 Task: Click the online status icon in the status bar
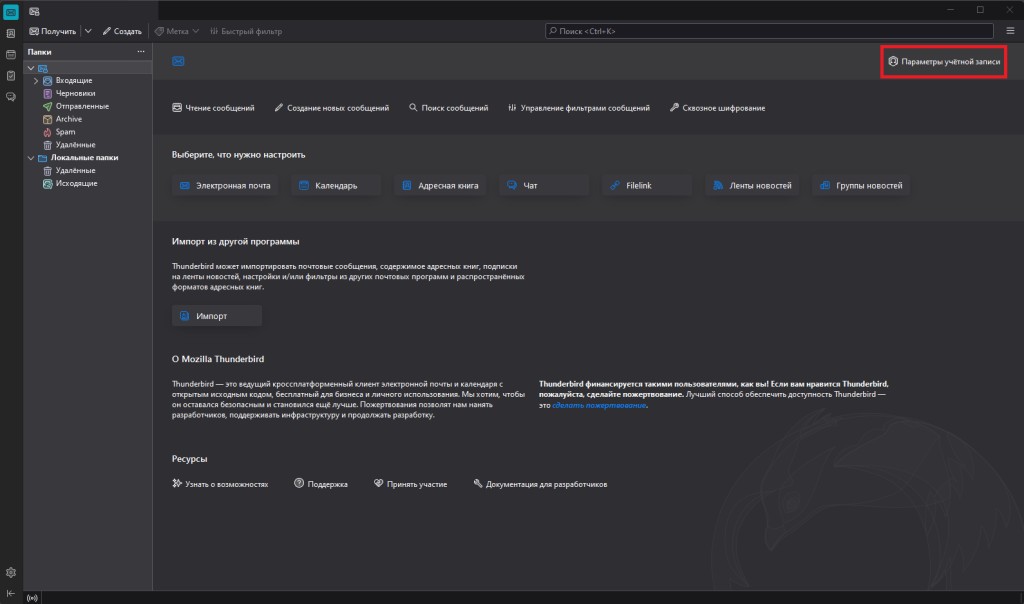[32, 597]
